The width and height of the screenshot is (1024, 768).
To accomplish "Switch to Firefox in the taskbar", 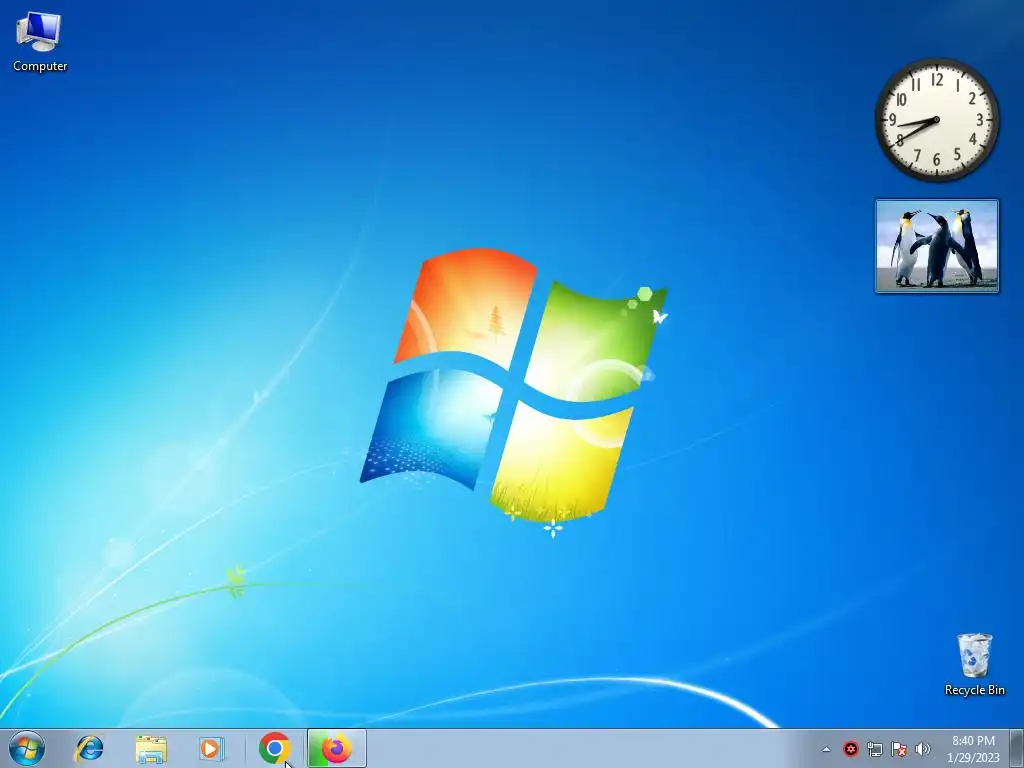I will (x=336, y=748).
